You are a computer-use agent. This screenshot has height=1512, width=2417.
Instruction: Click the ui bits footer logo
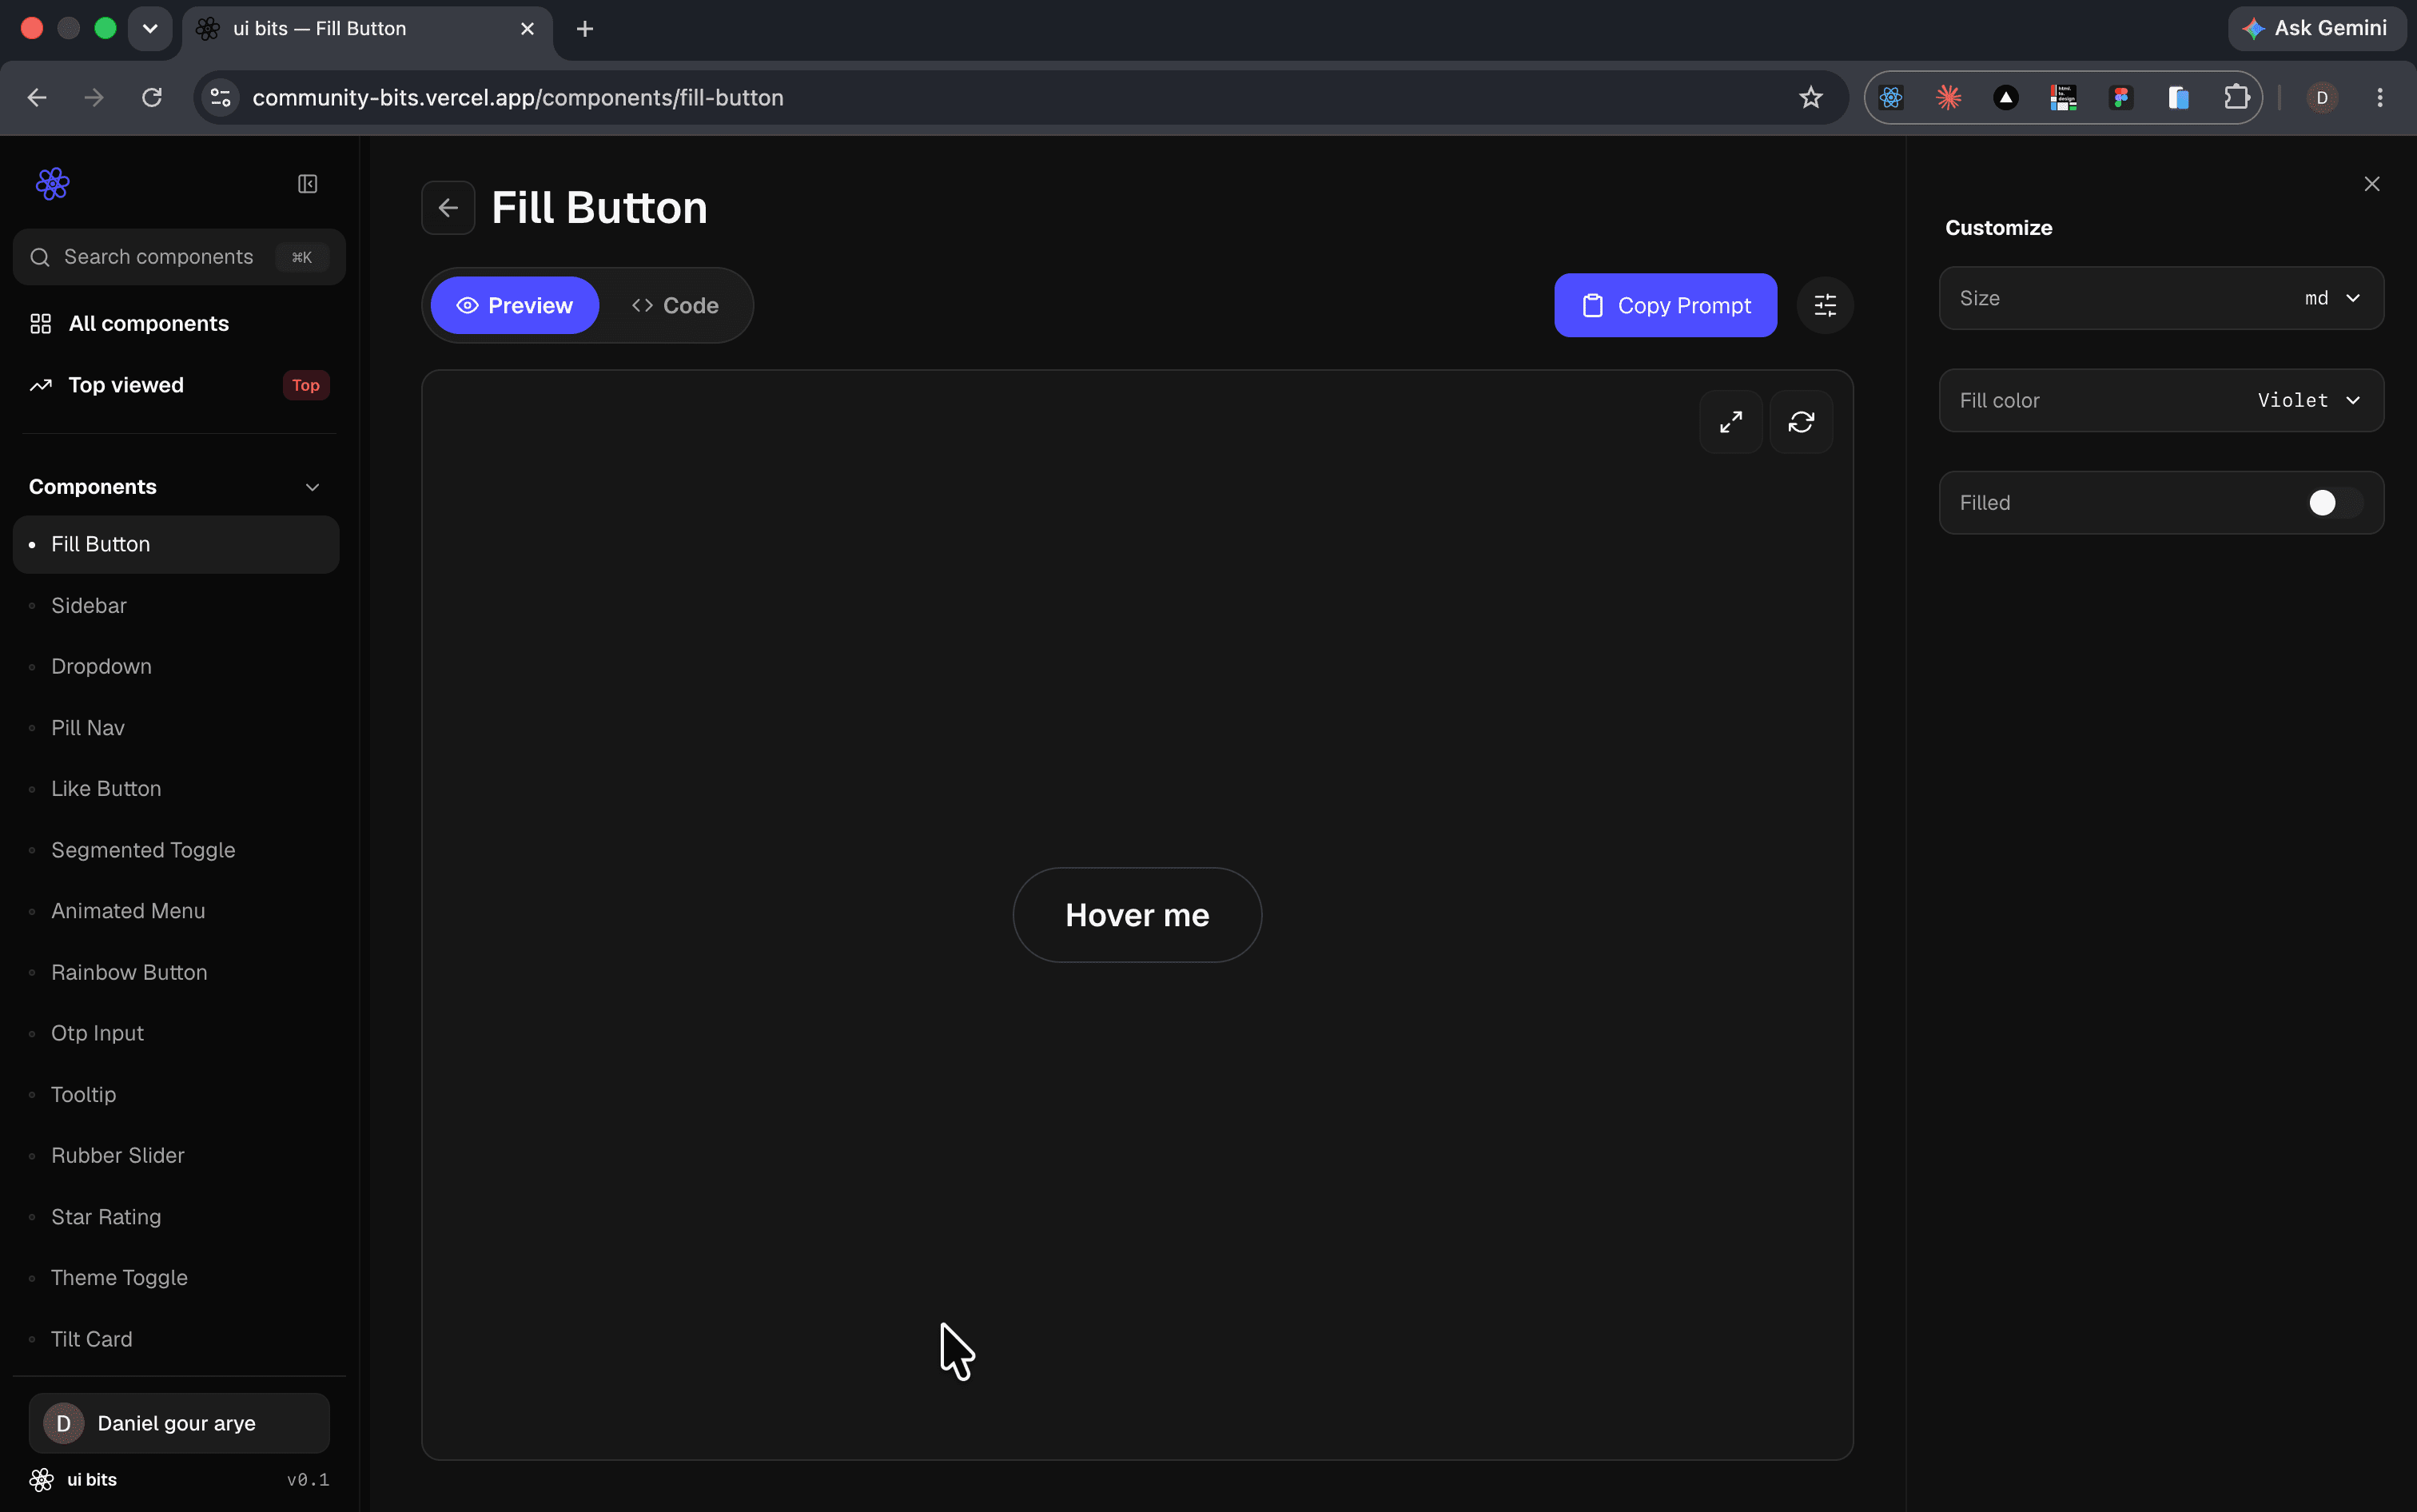tap(42, 1480)
